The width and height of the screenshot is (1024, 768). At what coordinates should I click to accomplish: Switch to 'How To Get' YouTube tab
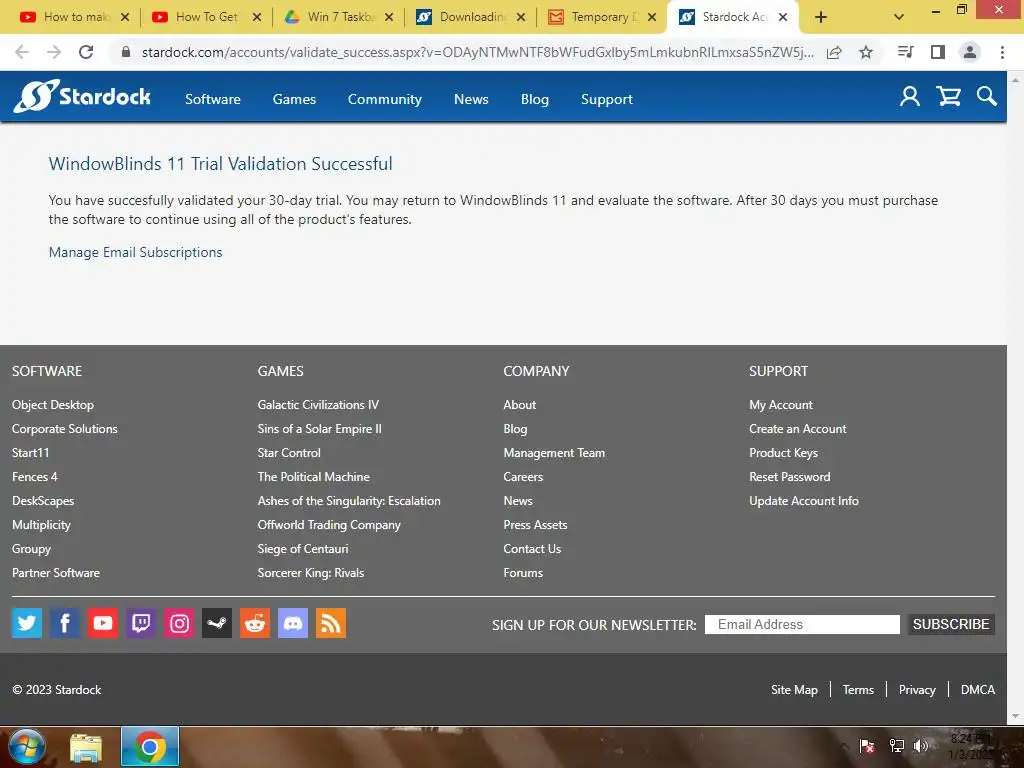206,17
